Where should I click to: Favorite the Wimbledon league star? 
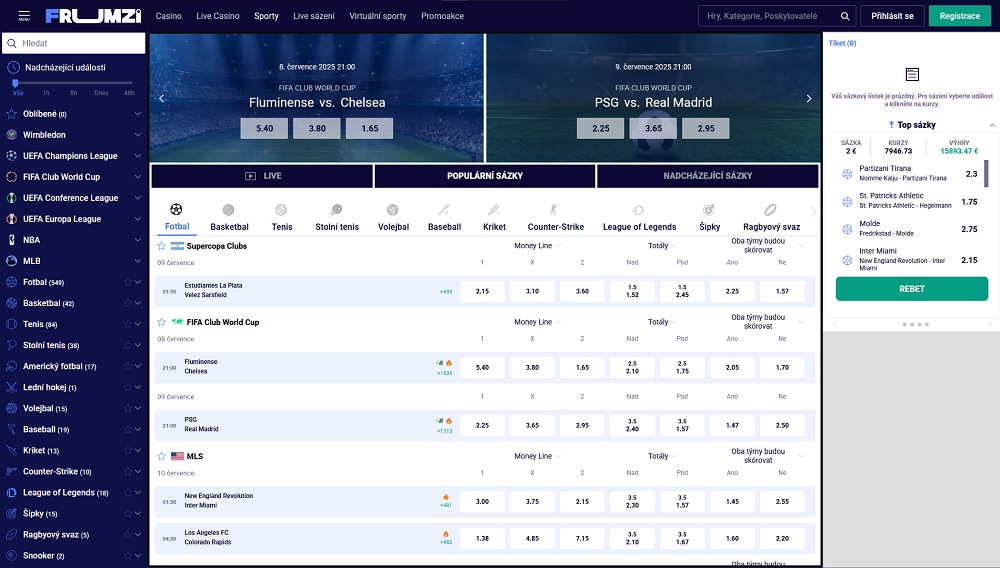click(x=127, y=135)
